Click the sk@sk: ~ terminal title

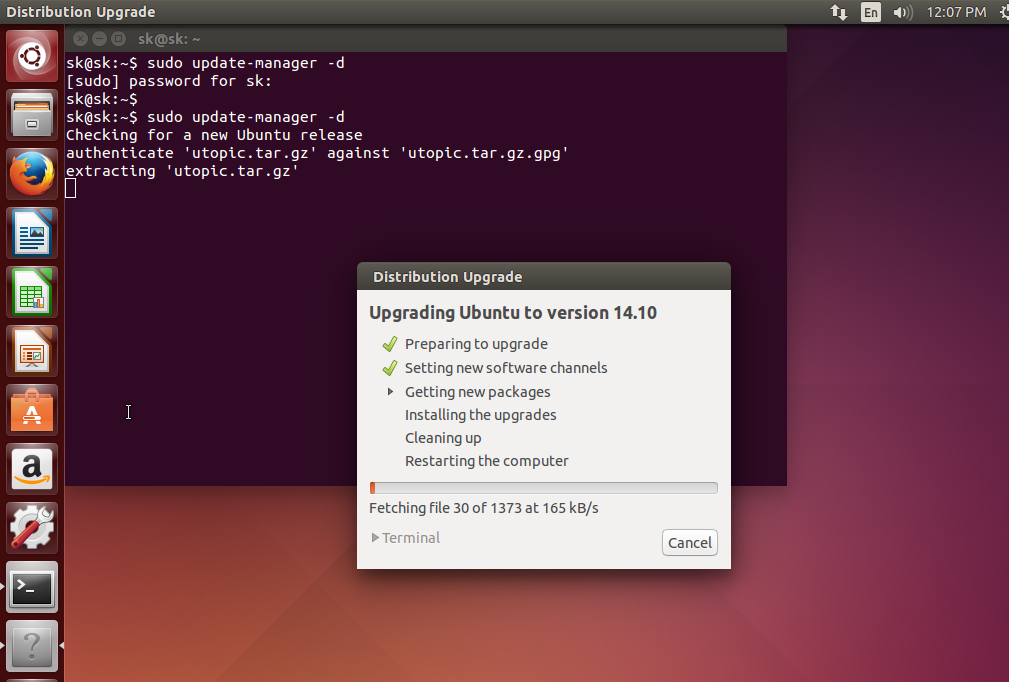[169, 39]
